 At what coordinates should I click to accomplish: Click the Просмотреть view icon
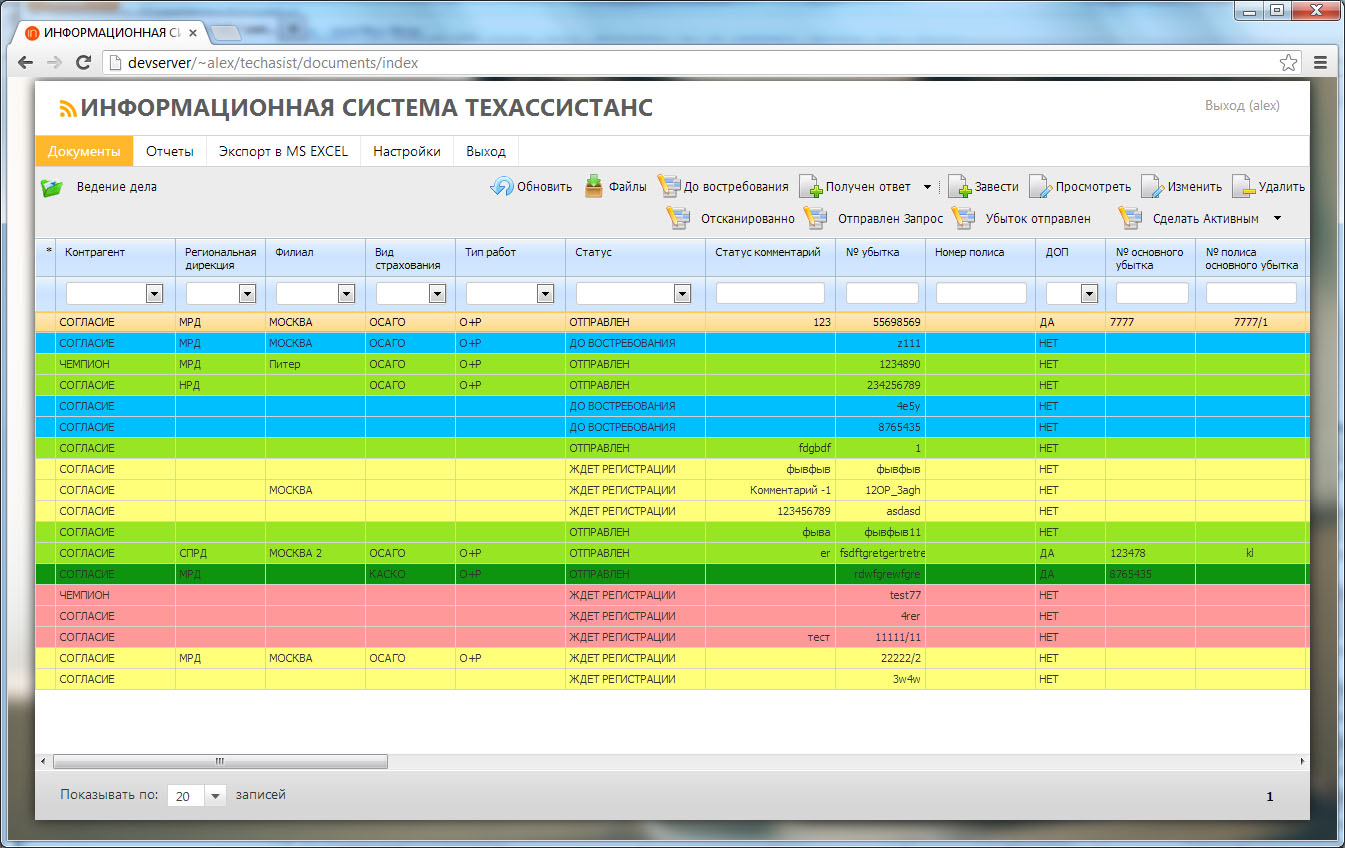point(1040,187)
